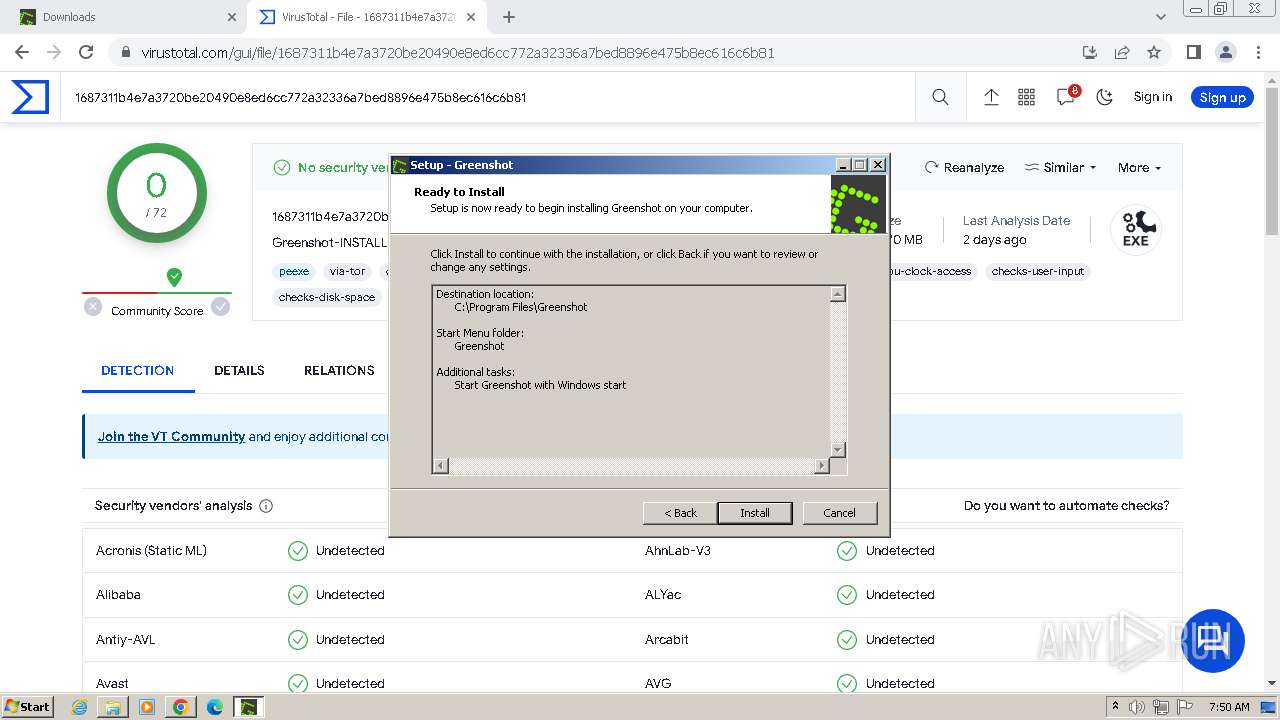Click the scroll left arrow in setup summary box
The height and width of the screenshot is (720, 1280).
[441, 466]
